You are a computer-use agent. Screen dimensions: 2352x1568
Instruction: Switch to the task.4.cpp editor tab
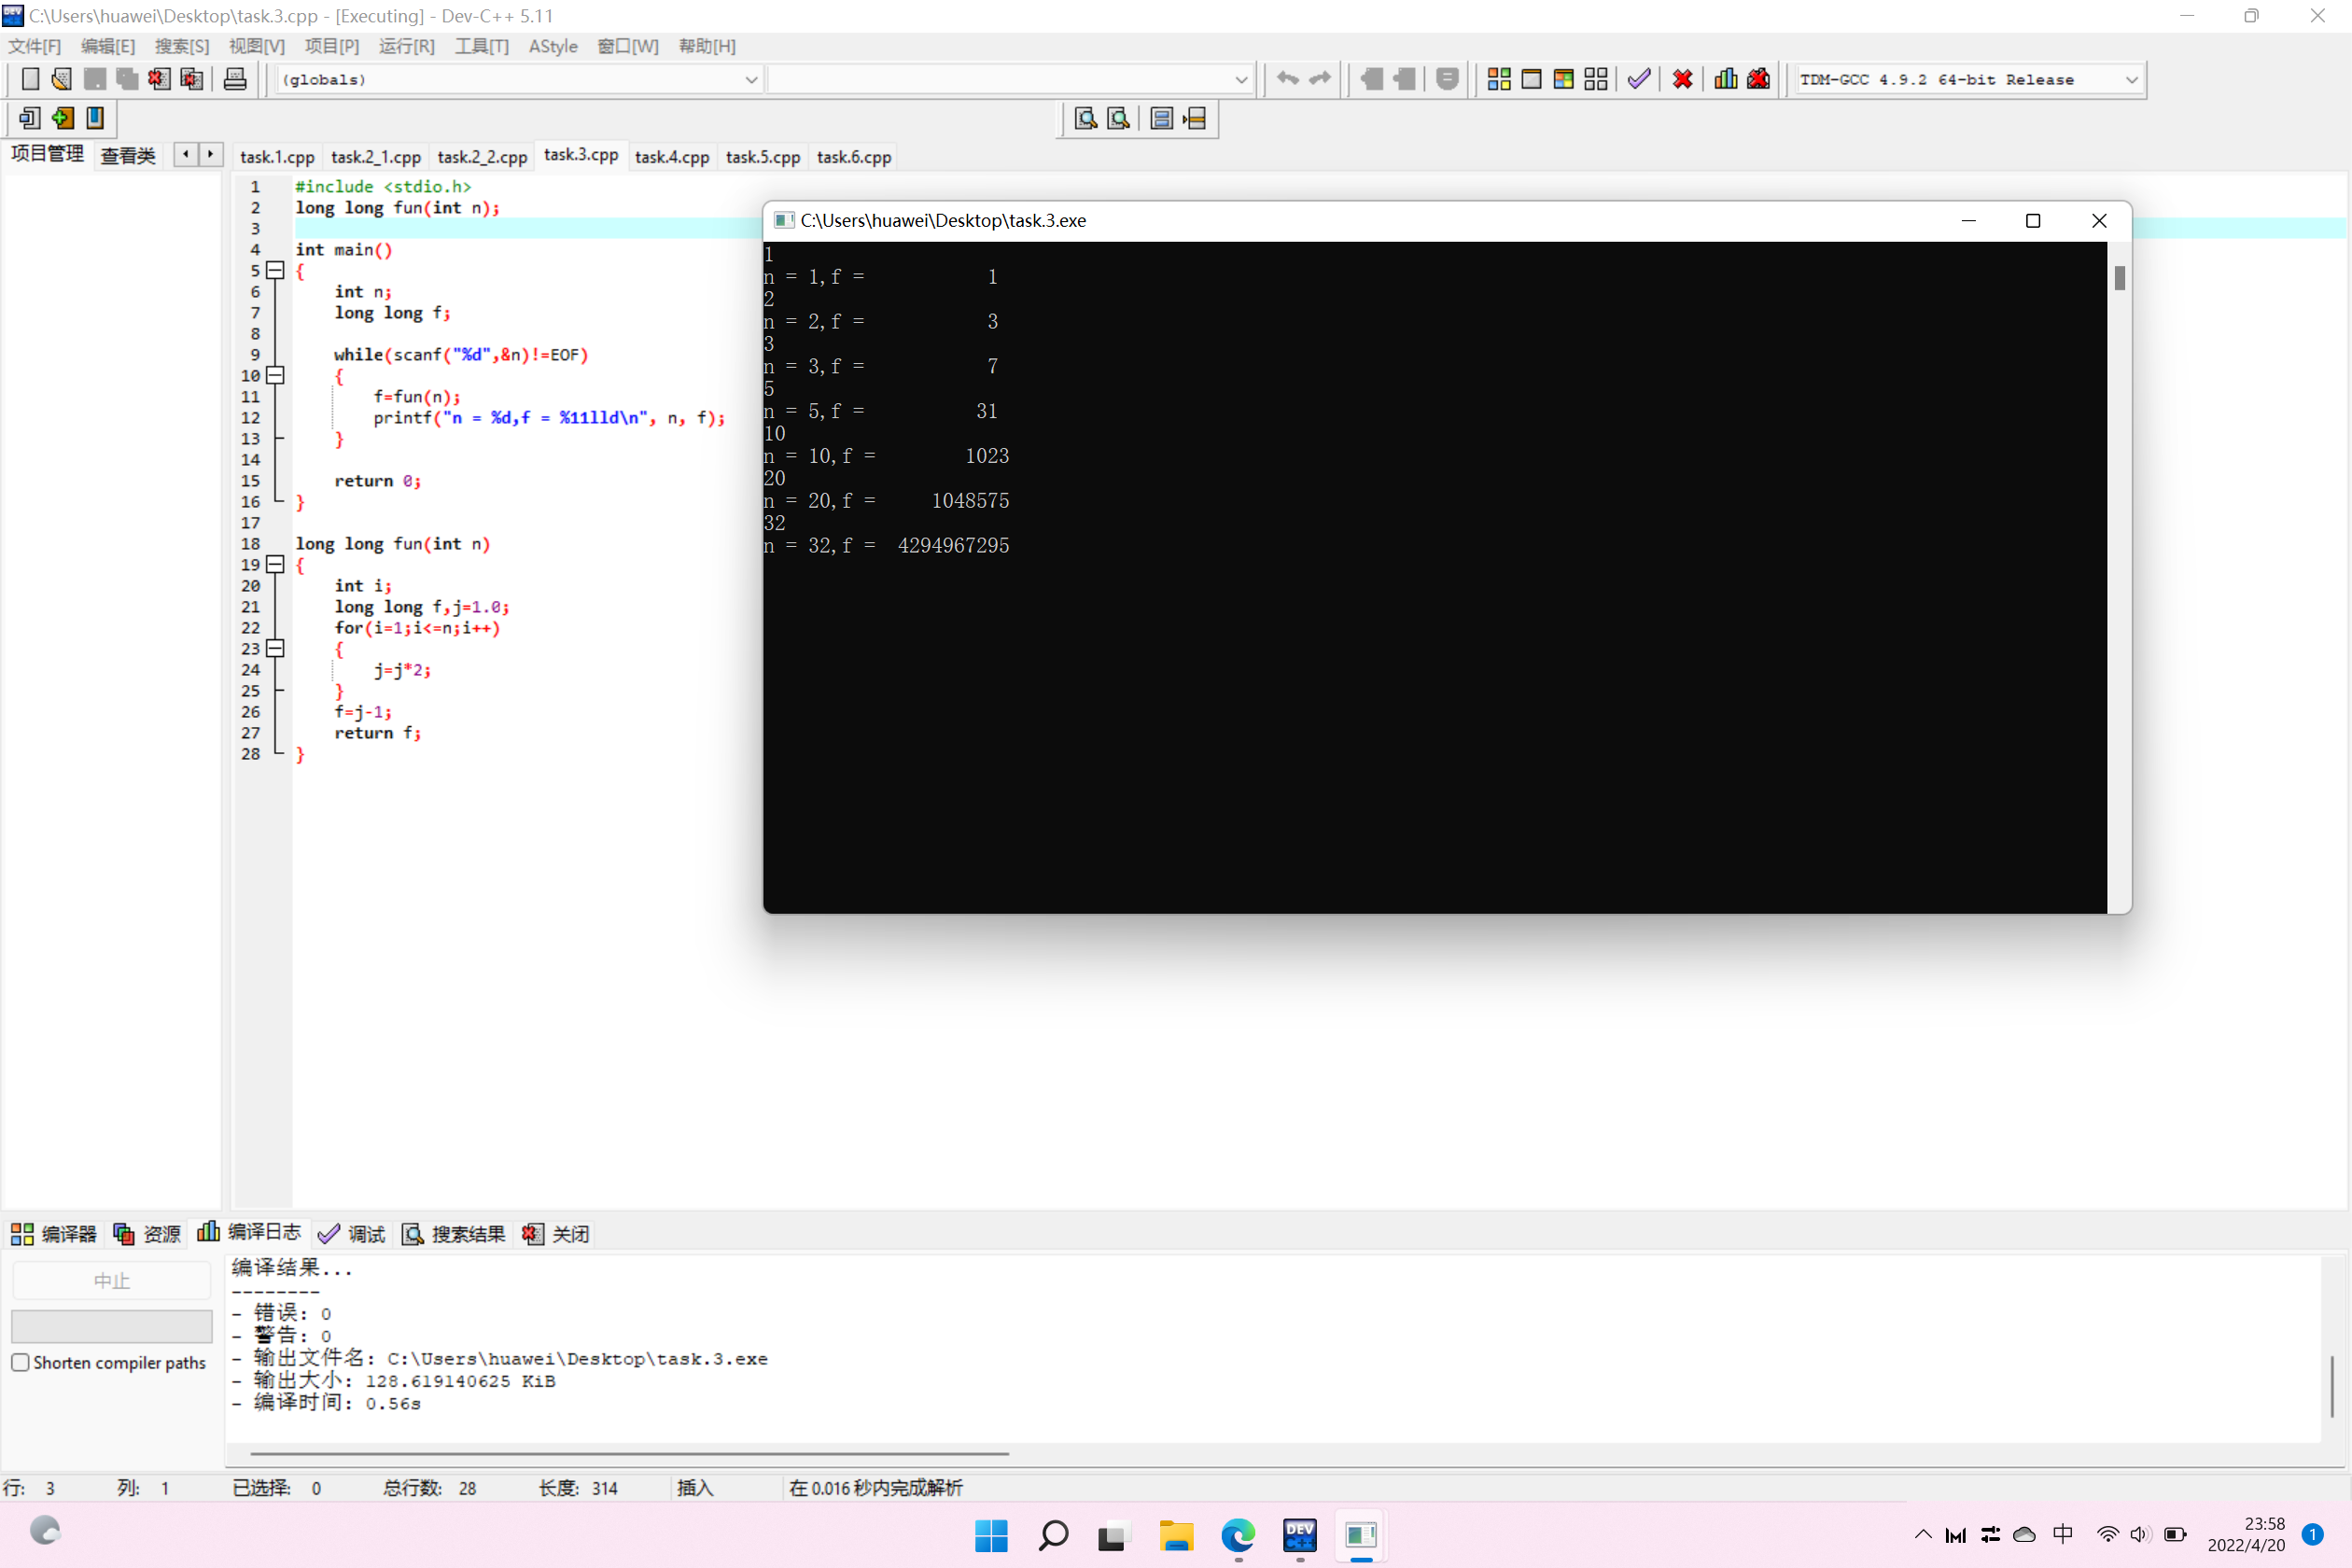(x=671, y=157)
